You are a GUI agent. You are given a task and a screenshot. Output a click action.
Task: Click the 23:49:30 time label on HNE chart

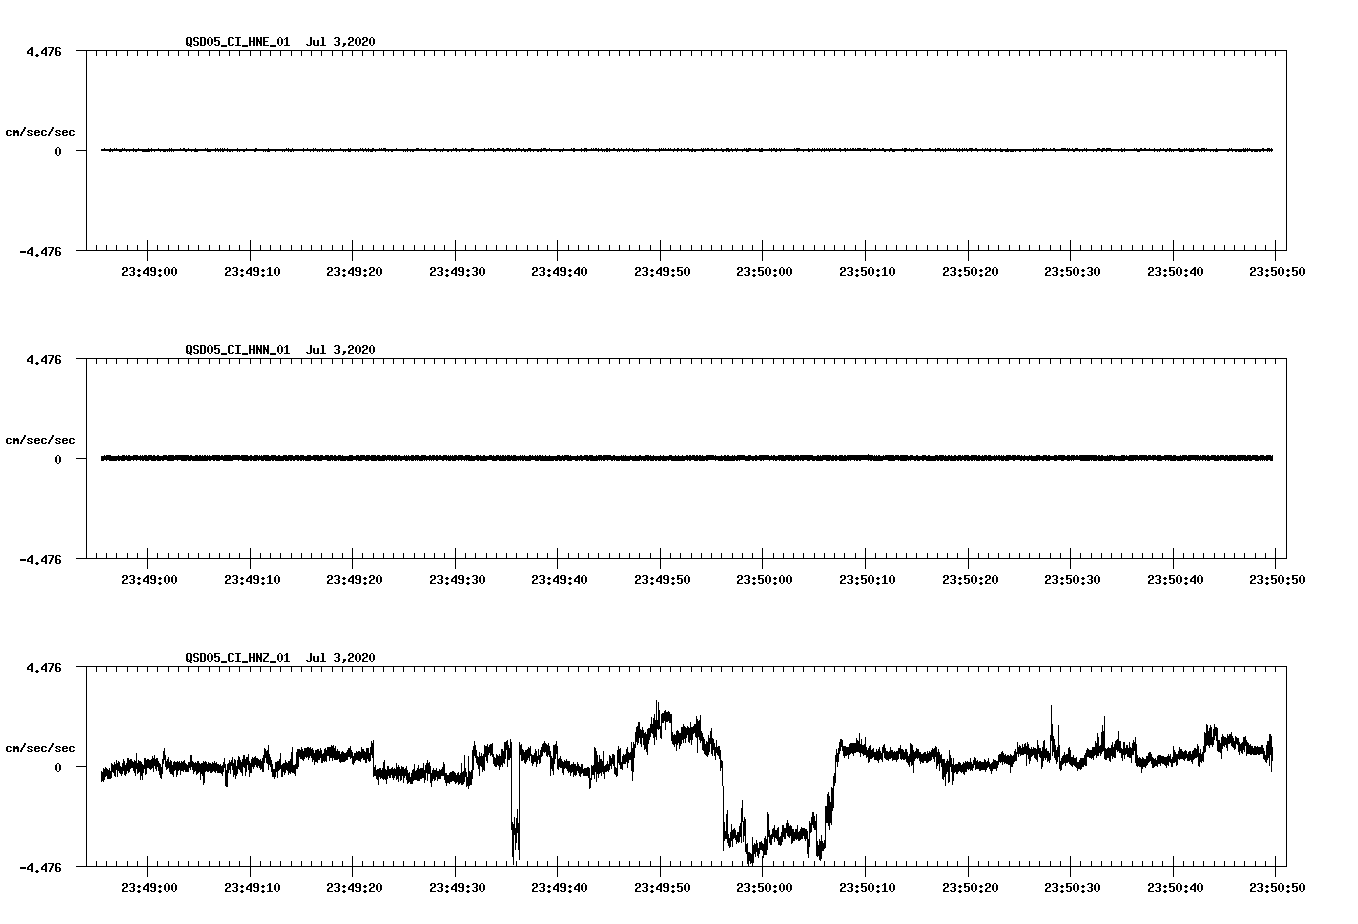point(456,271)
